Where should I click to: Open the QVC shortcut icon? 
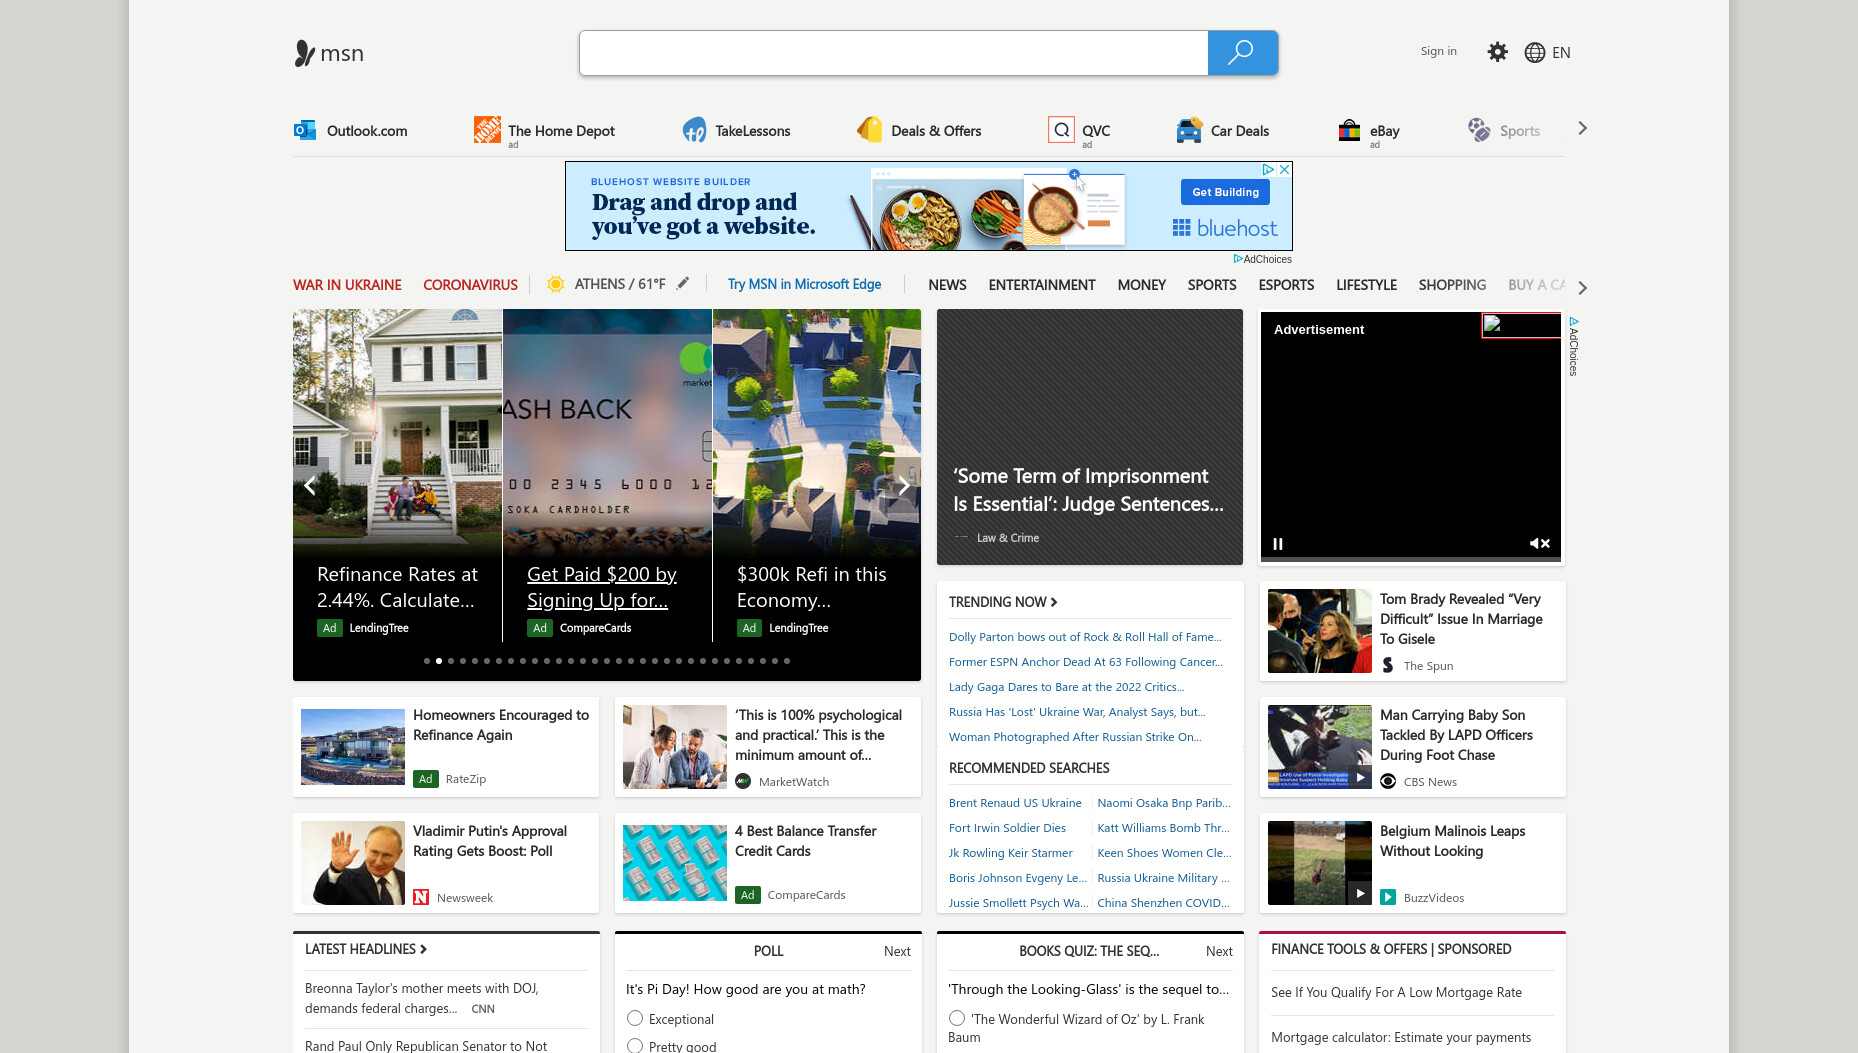[1061, 130]
